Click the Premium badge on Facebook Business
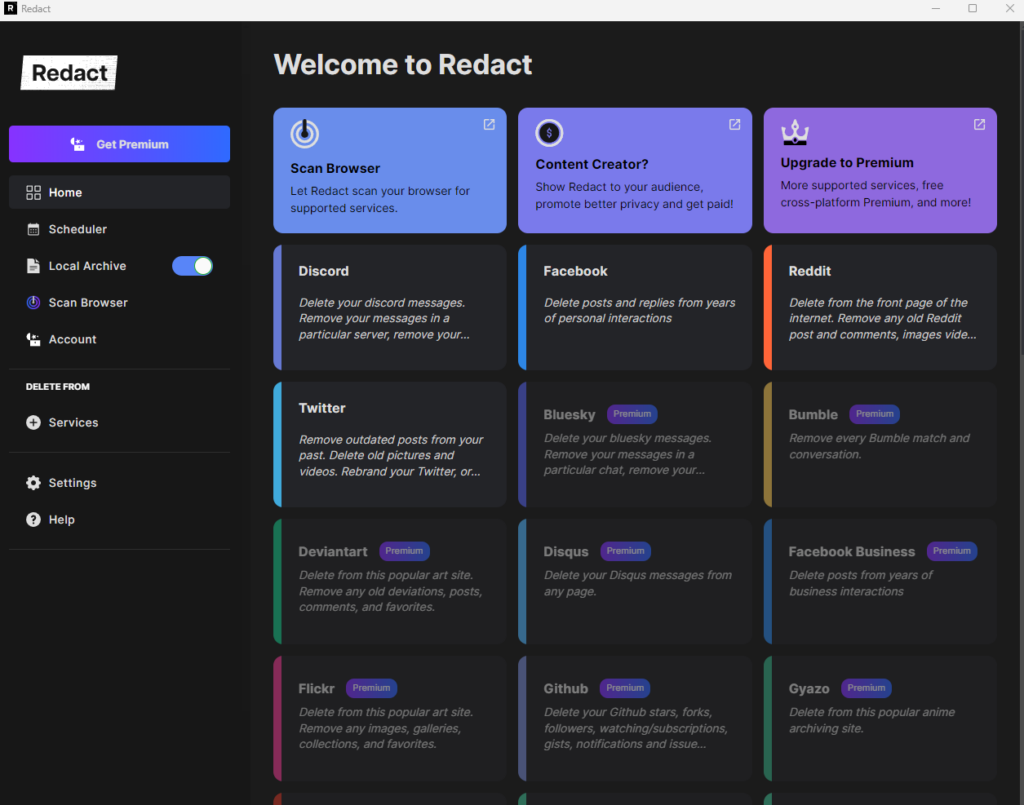Screen dimensions: 1024x805 952,551
